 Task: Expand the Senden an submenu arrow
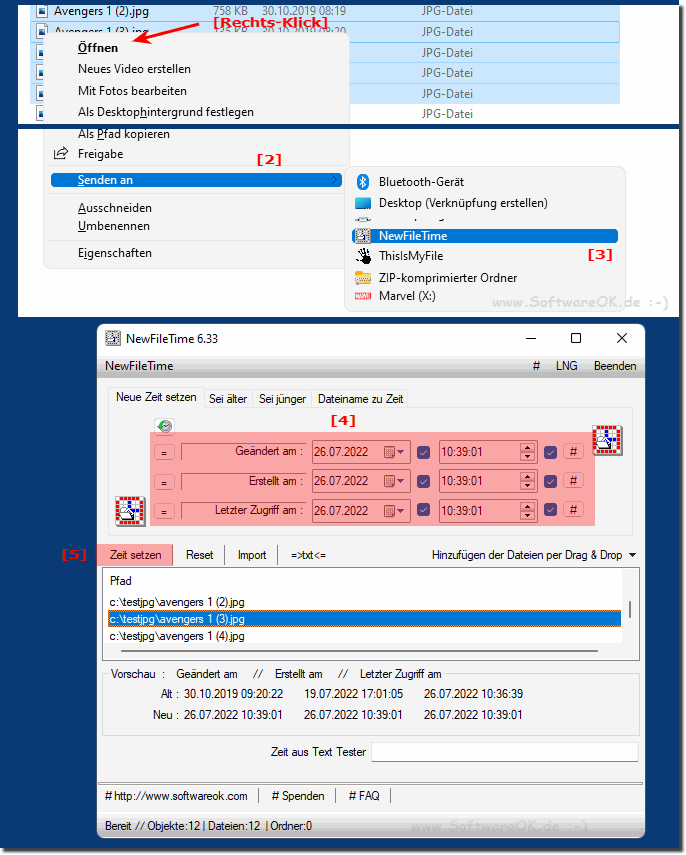[335, 180]
